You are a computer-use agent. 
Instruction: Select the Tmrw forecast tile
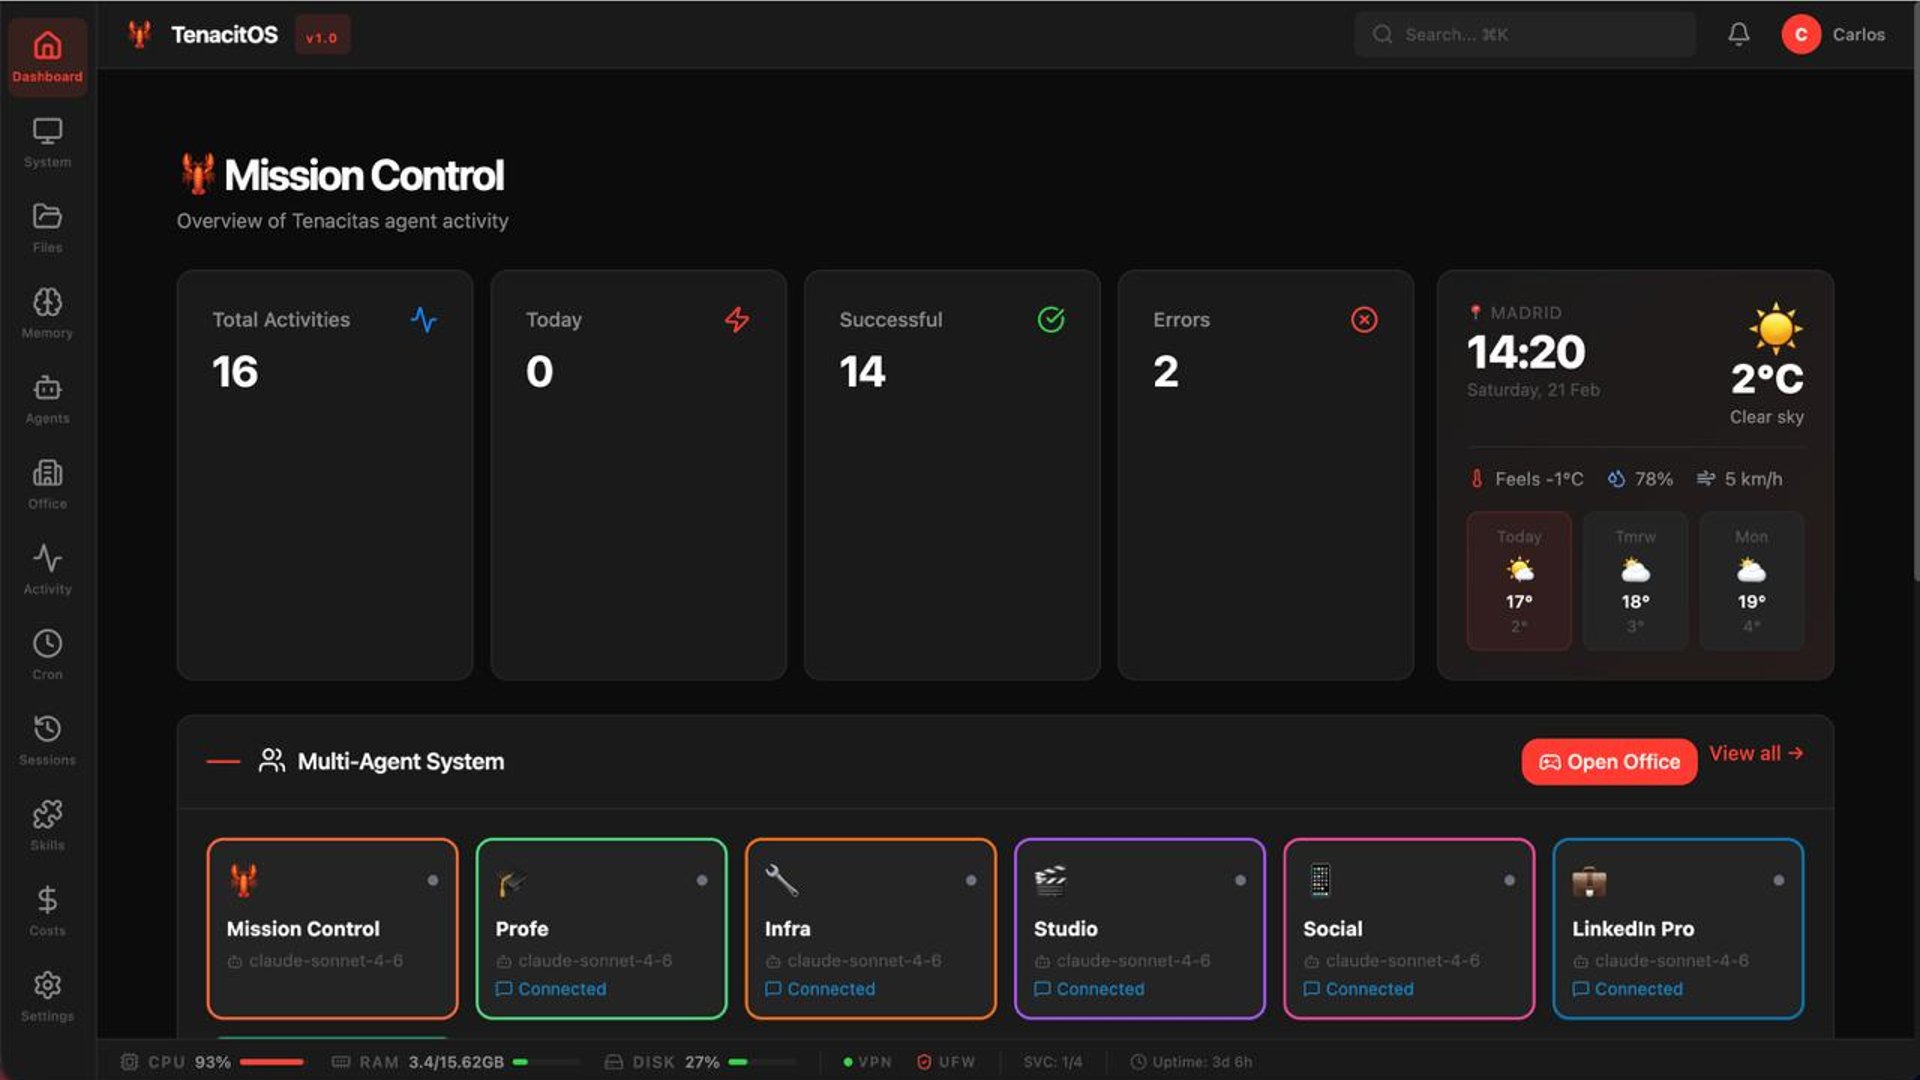[1634, 581]
